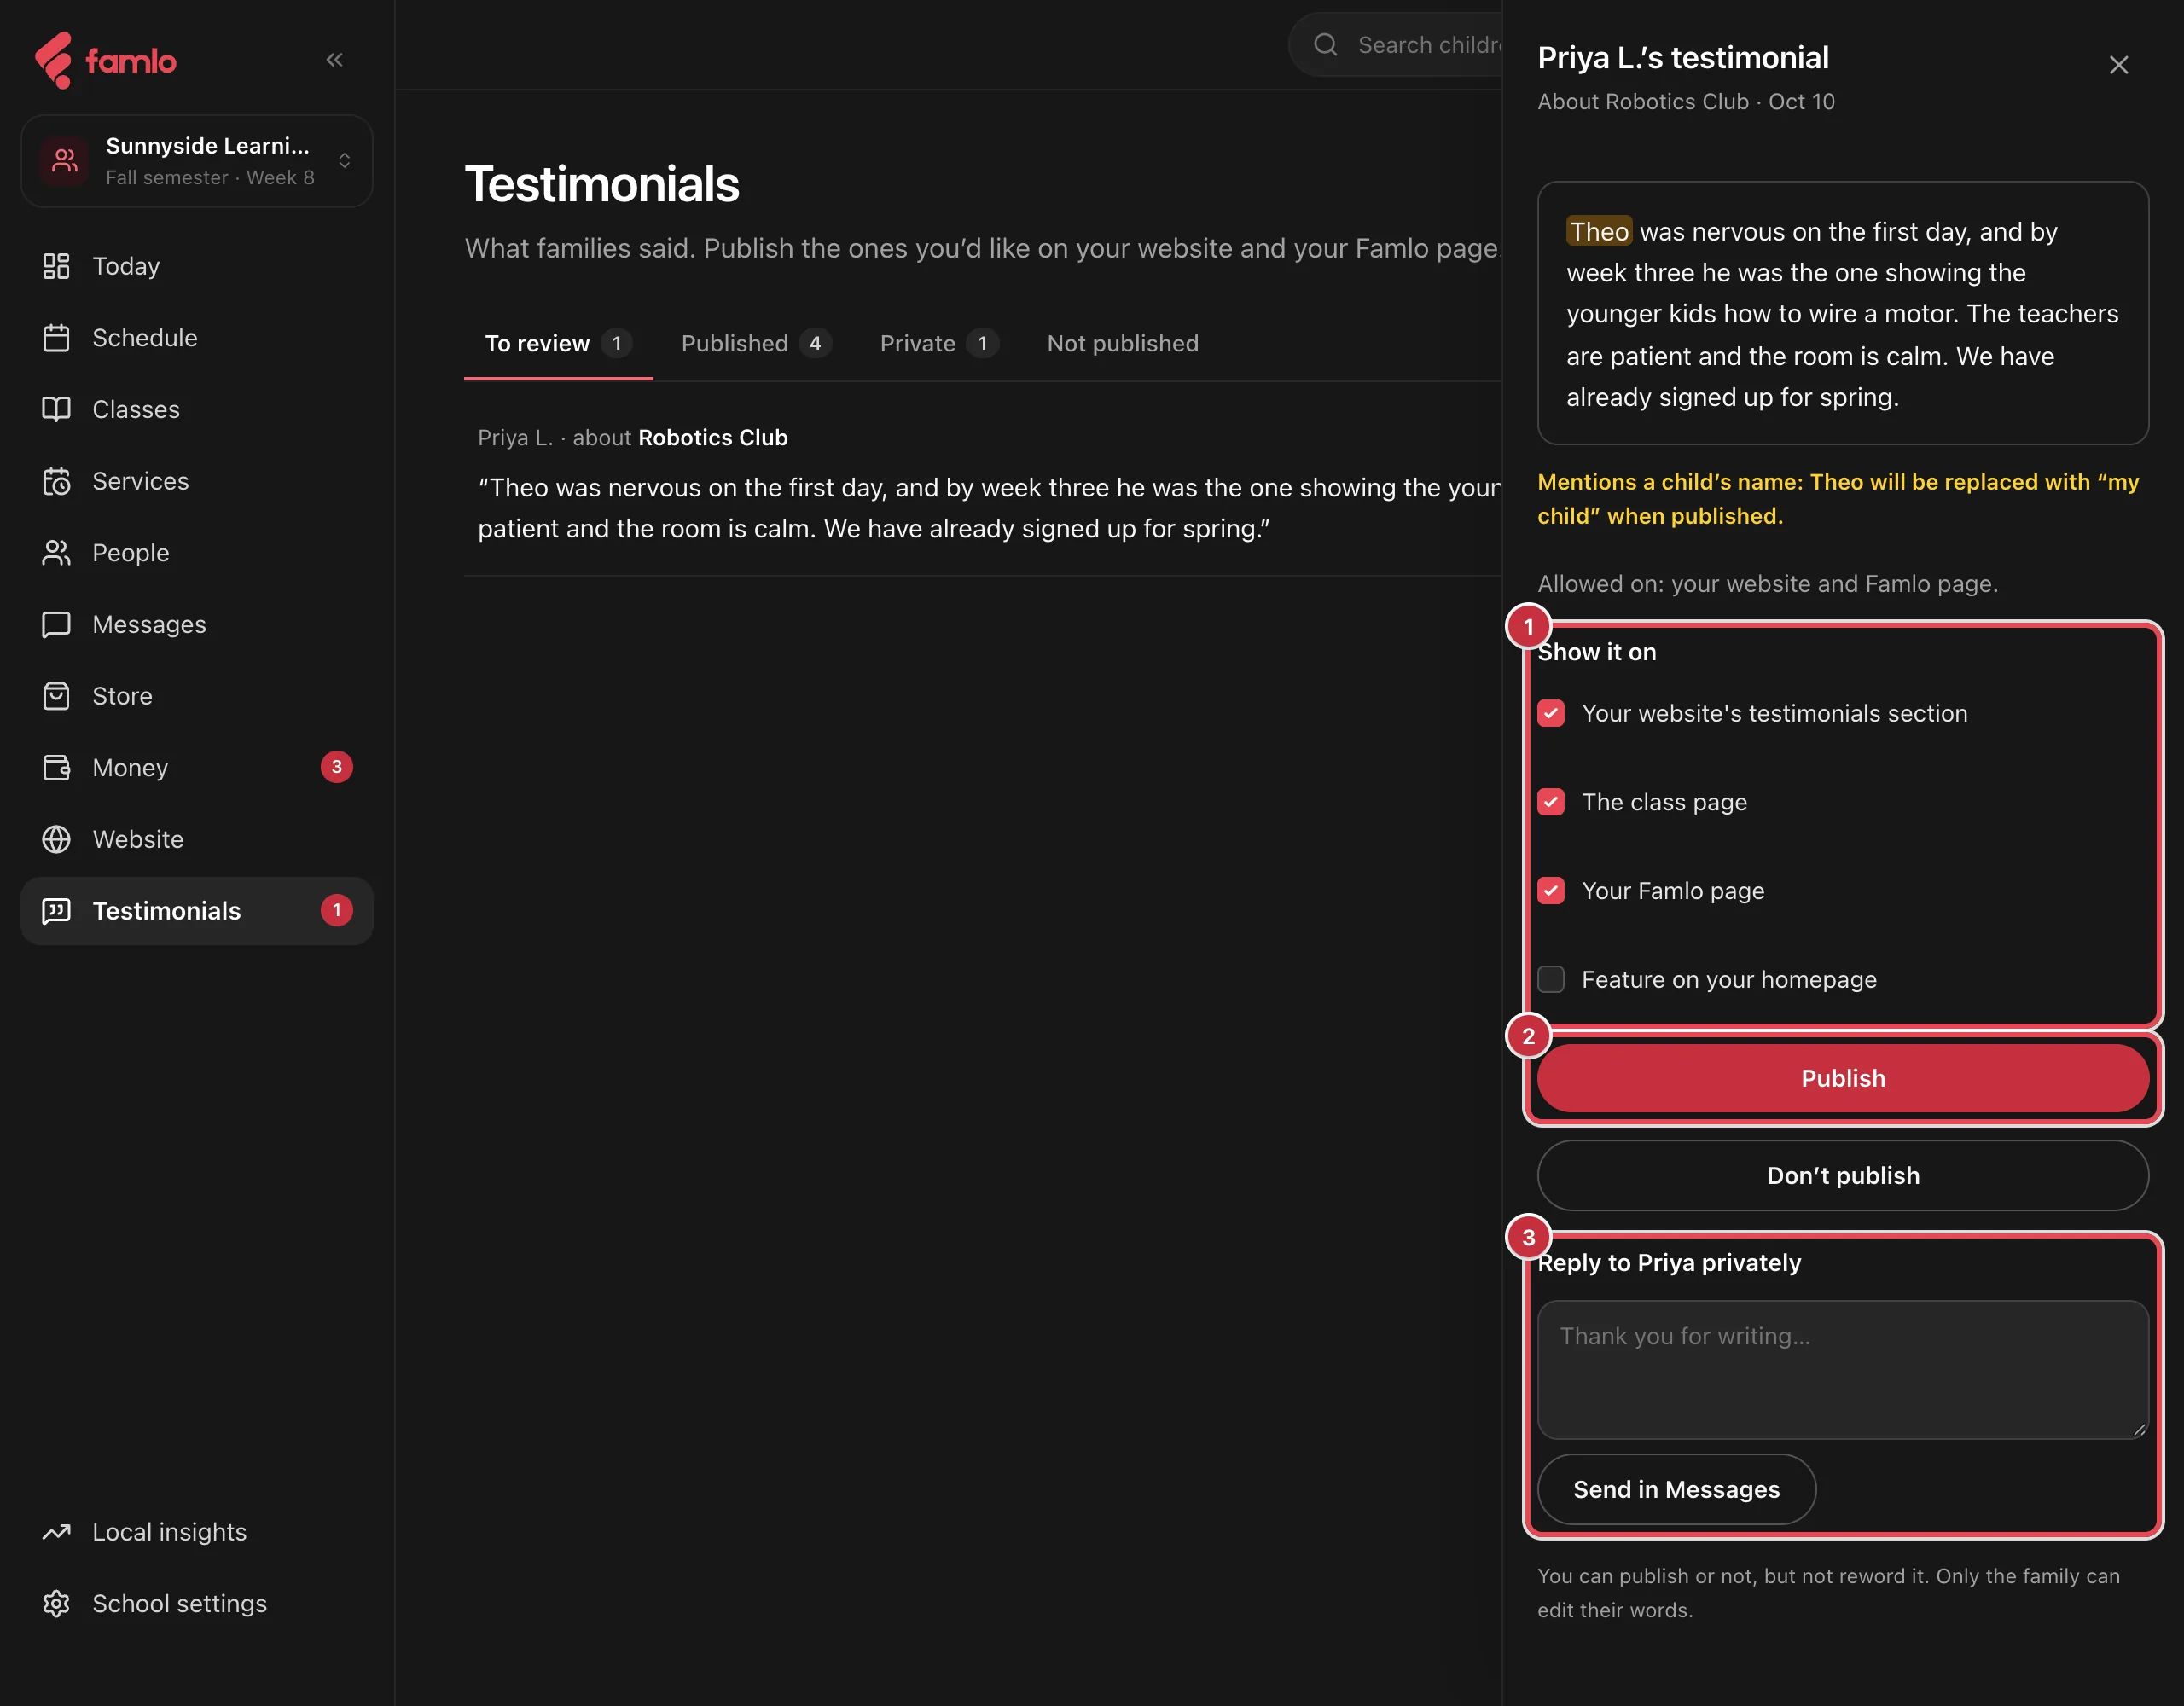
Task: Click the Testimonials badge showing 1
Action: 336,910
